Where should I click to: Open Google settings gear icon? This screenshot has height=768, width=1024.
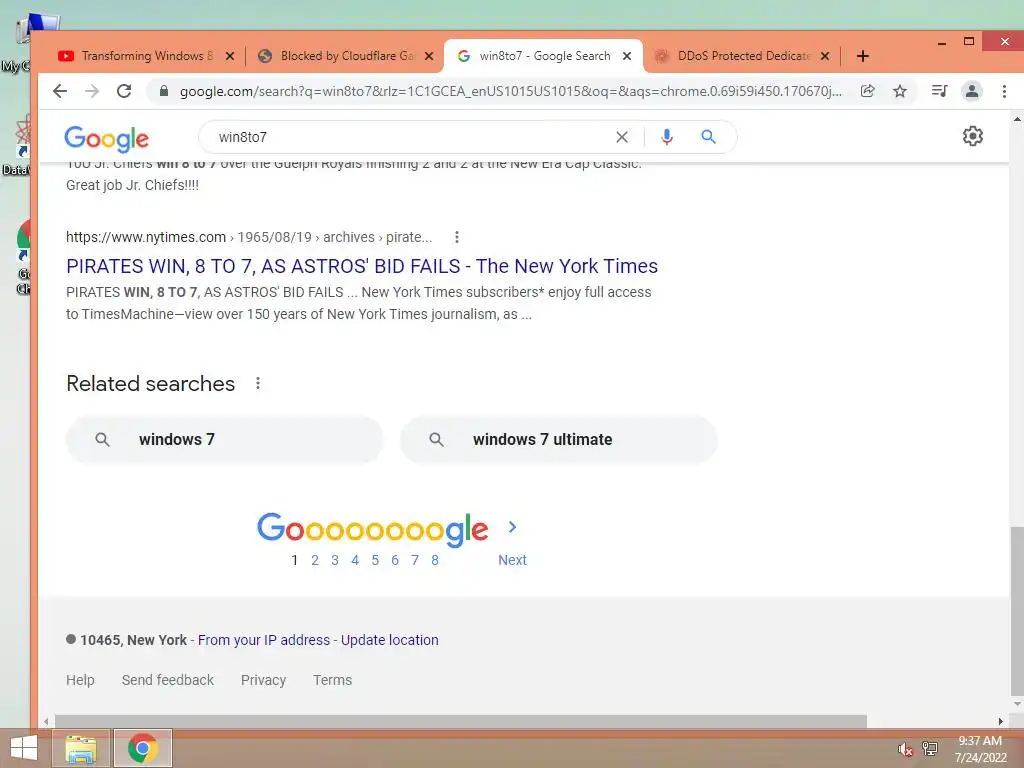(x=972, y=136)
